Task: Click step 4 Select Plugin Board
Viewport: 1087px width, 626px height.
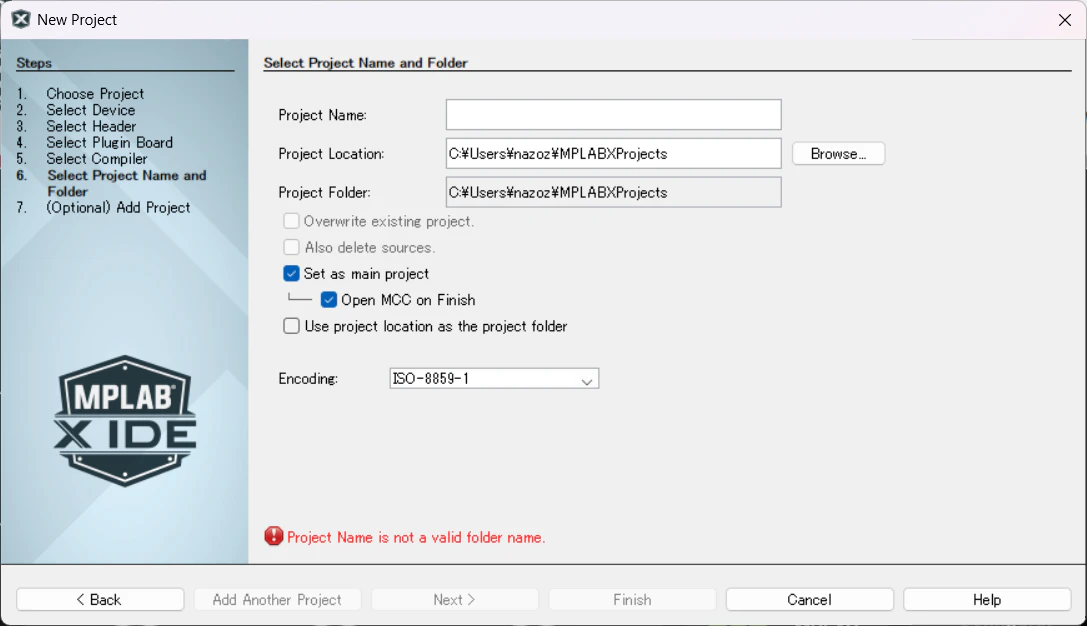Action: point(110,143)
